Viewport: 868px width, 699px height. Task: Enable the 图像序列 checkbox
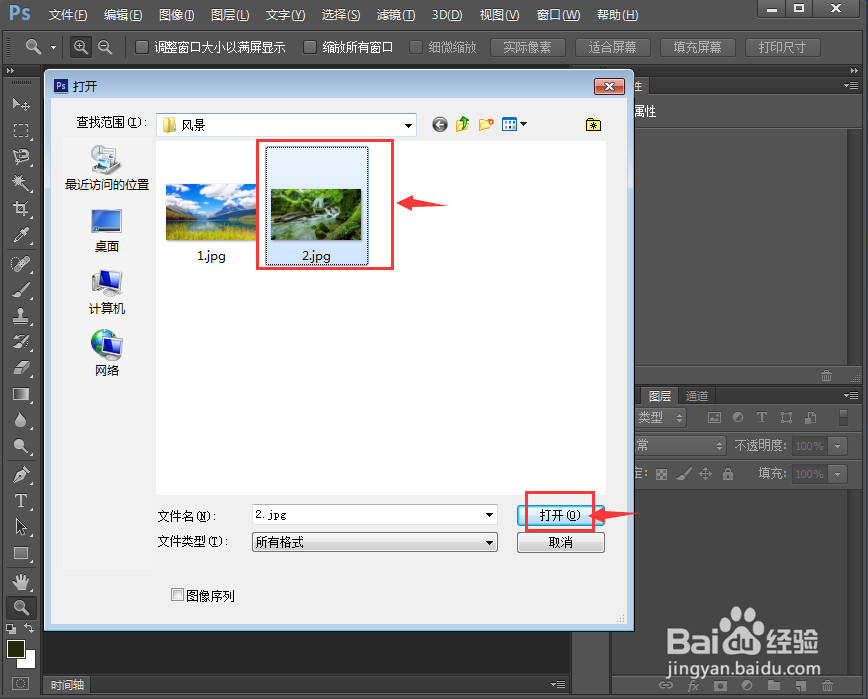pyautogui.click(x=176, y=595)
